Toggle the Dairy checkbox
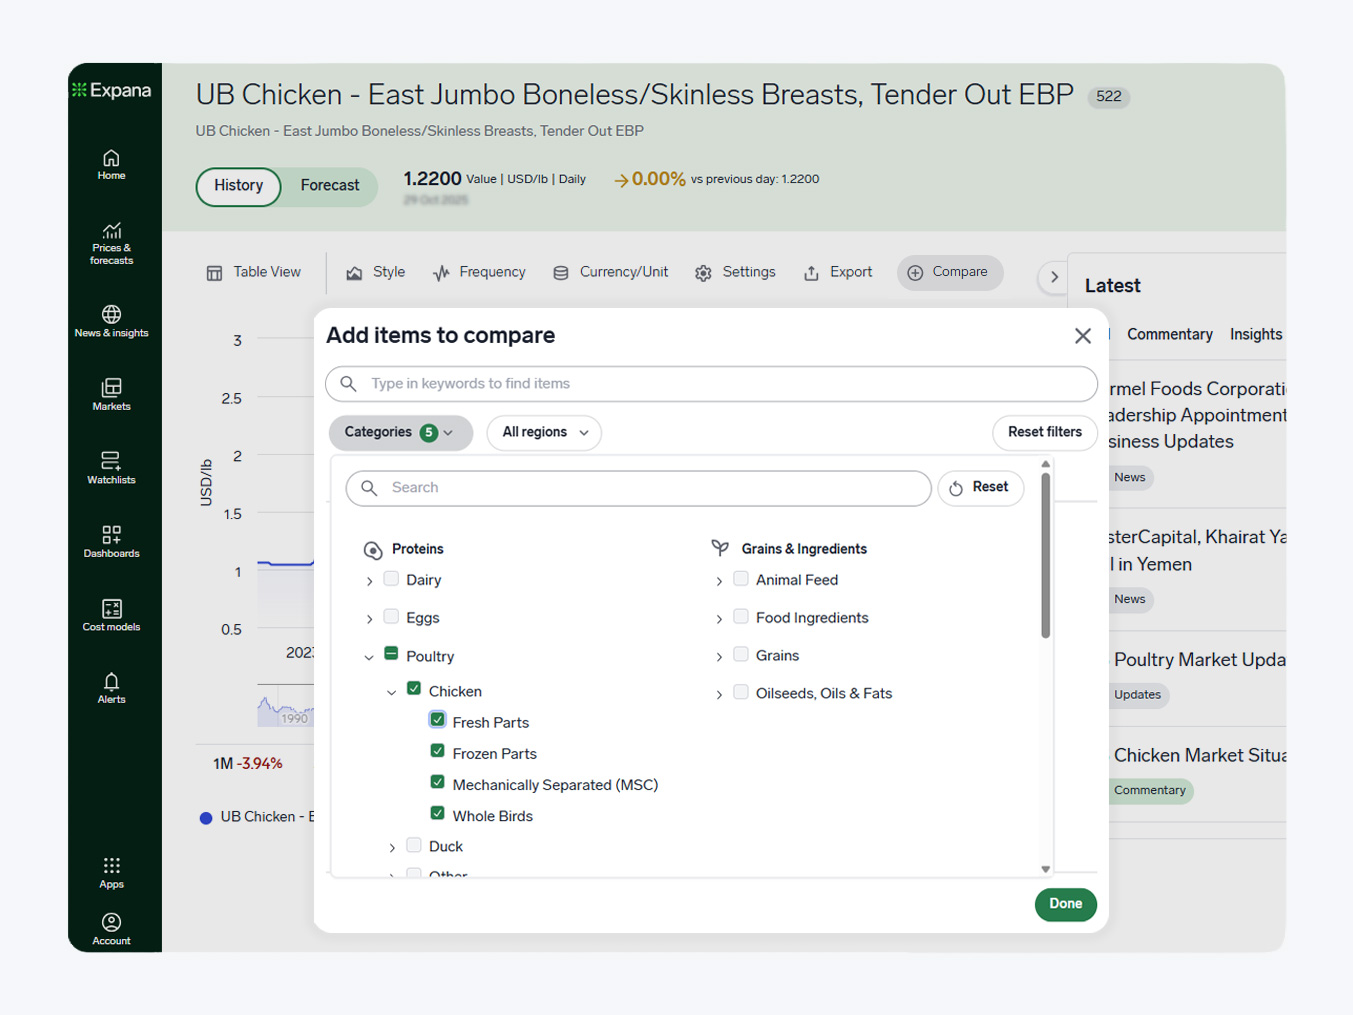 391,579
